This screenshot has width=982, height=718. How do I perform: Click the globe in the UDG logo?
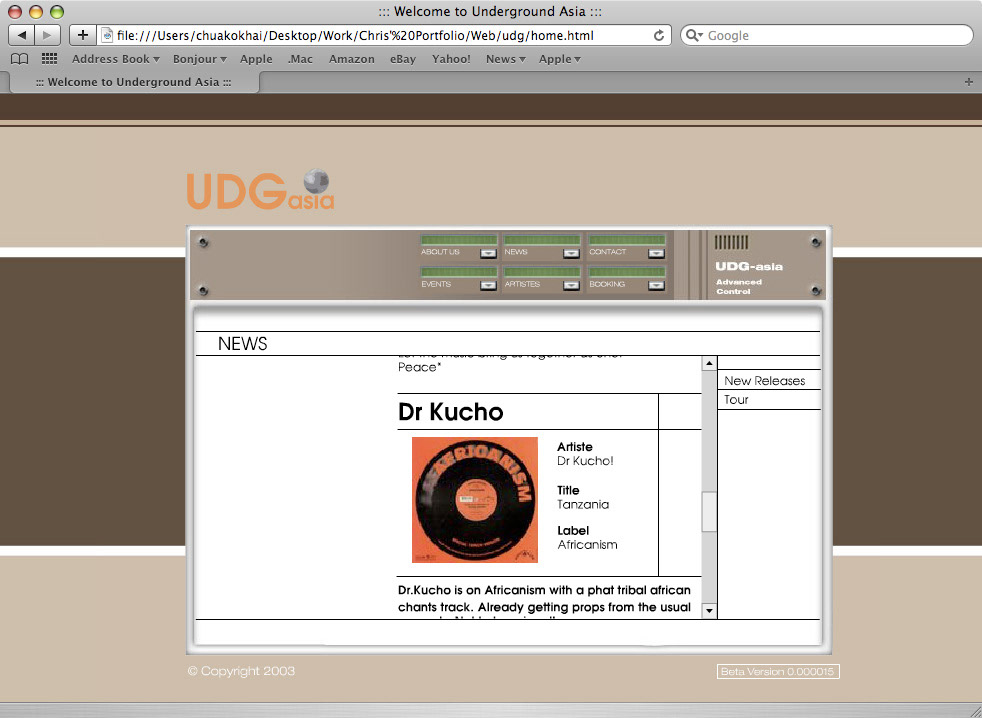(316, 181)
